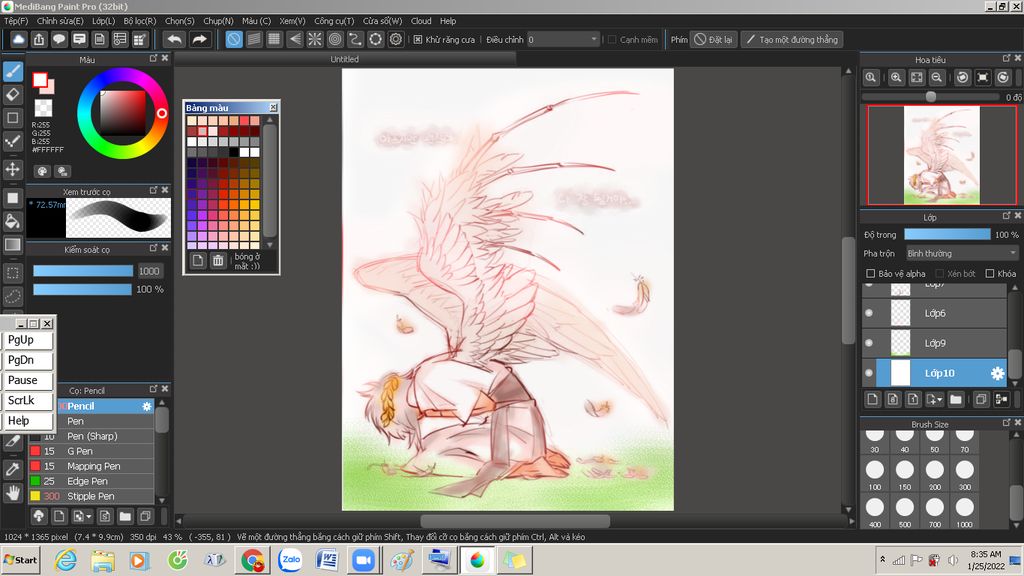Select the Eyedropper tool
This screenshot has width=1024, height=576.
pyautogui.click(x=12, y=468)
